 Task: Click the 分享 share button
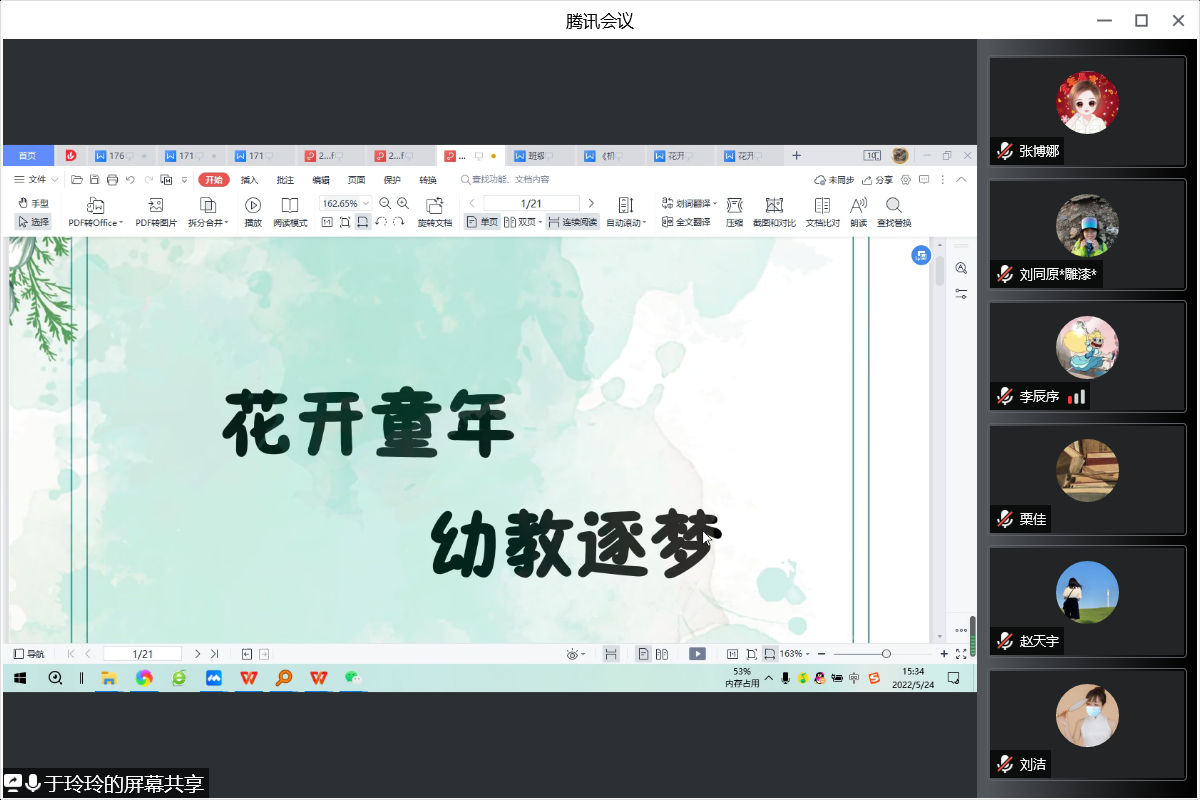pos(878,180)
